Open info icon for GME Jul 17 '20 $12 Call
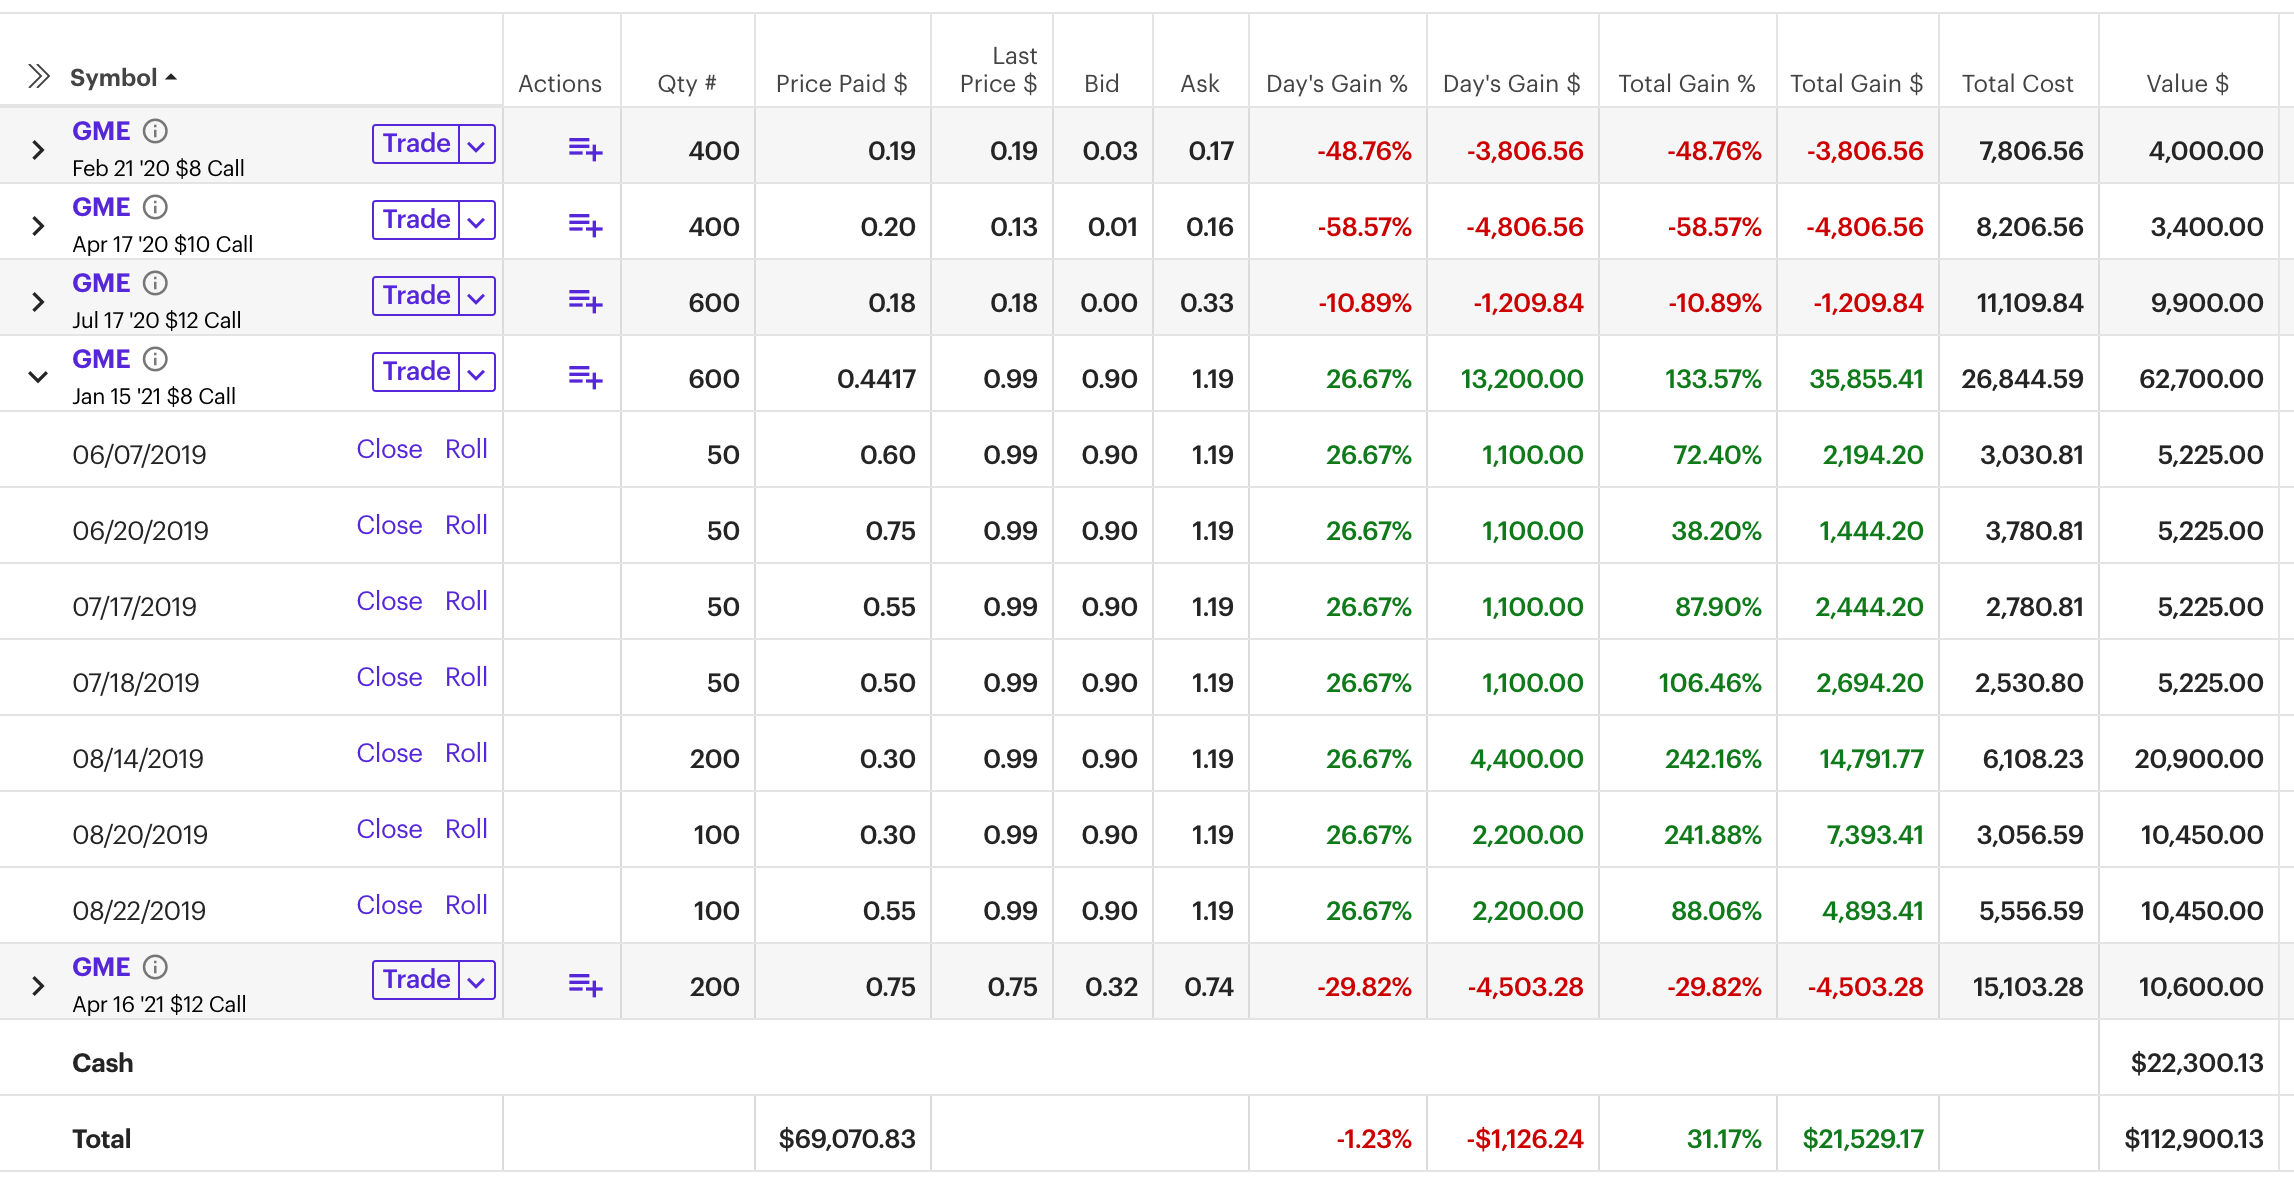 155,283
